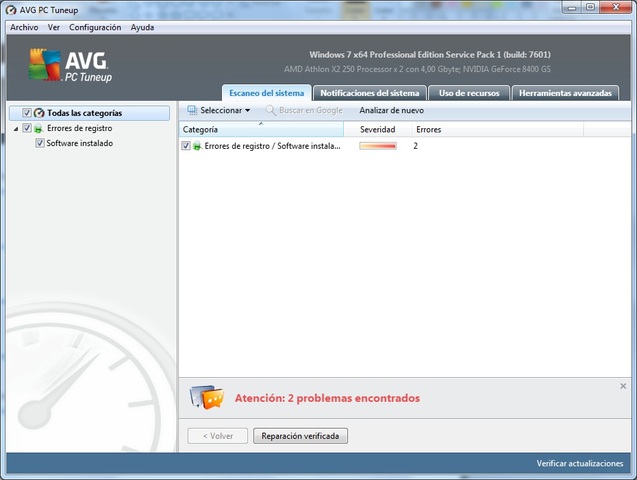Image resolution: width=637 pixels, height=480 pixels.
Task: Open the Seleccionar dropdown
Action: click(219, 110)
